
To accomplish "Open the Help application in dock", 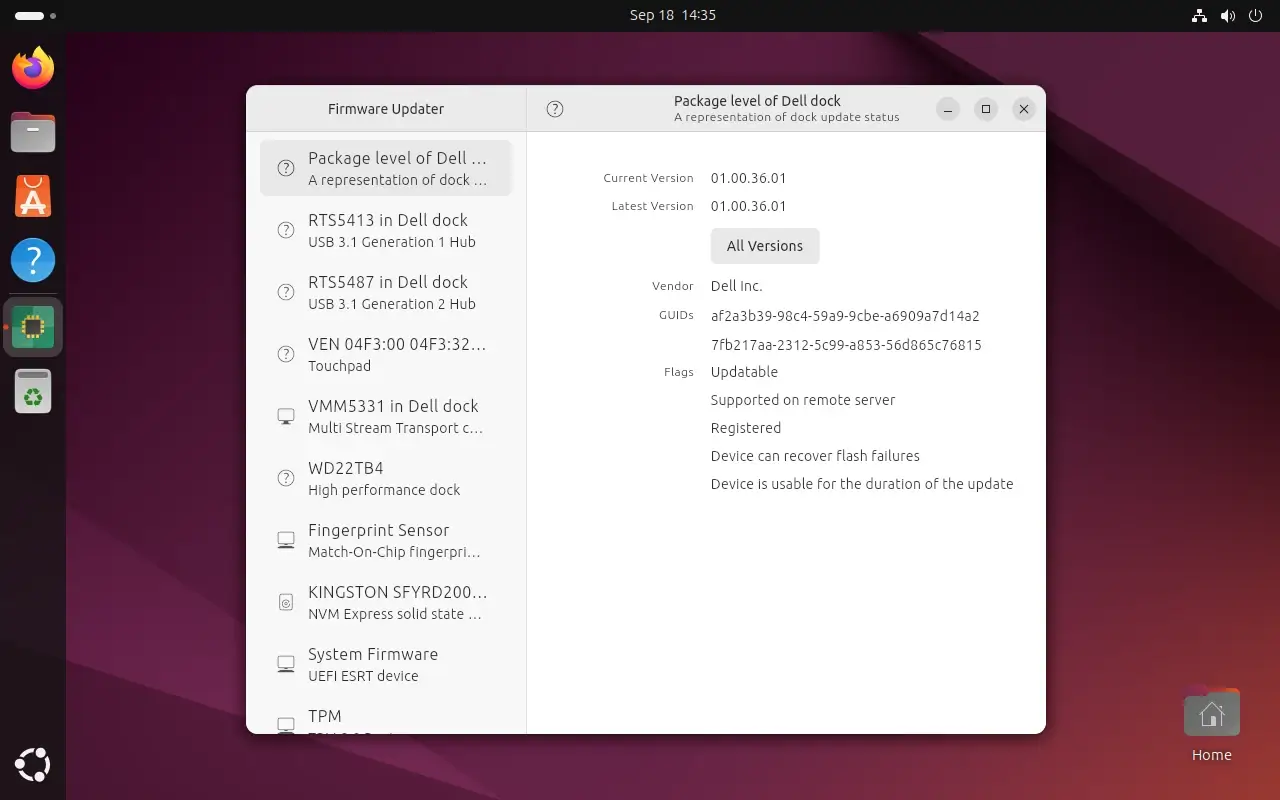I will pyautogui.click(x=33, y=260).
